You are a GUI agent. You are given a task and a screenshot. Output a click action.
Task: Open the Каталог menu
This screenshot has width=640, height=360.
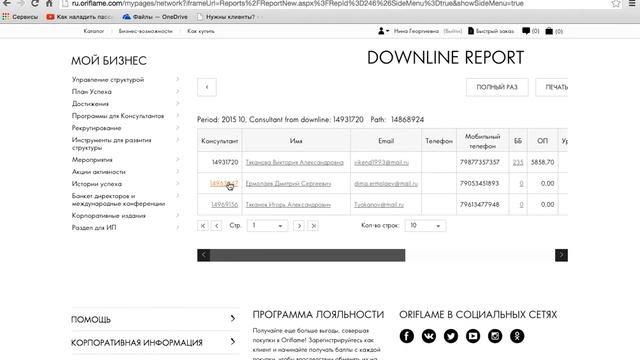coord(93,31)
